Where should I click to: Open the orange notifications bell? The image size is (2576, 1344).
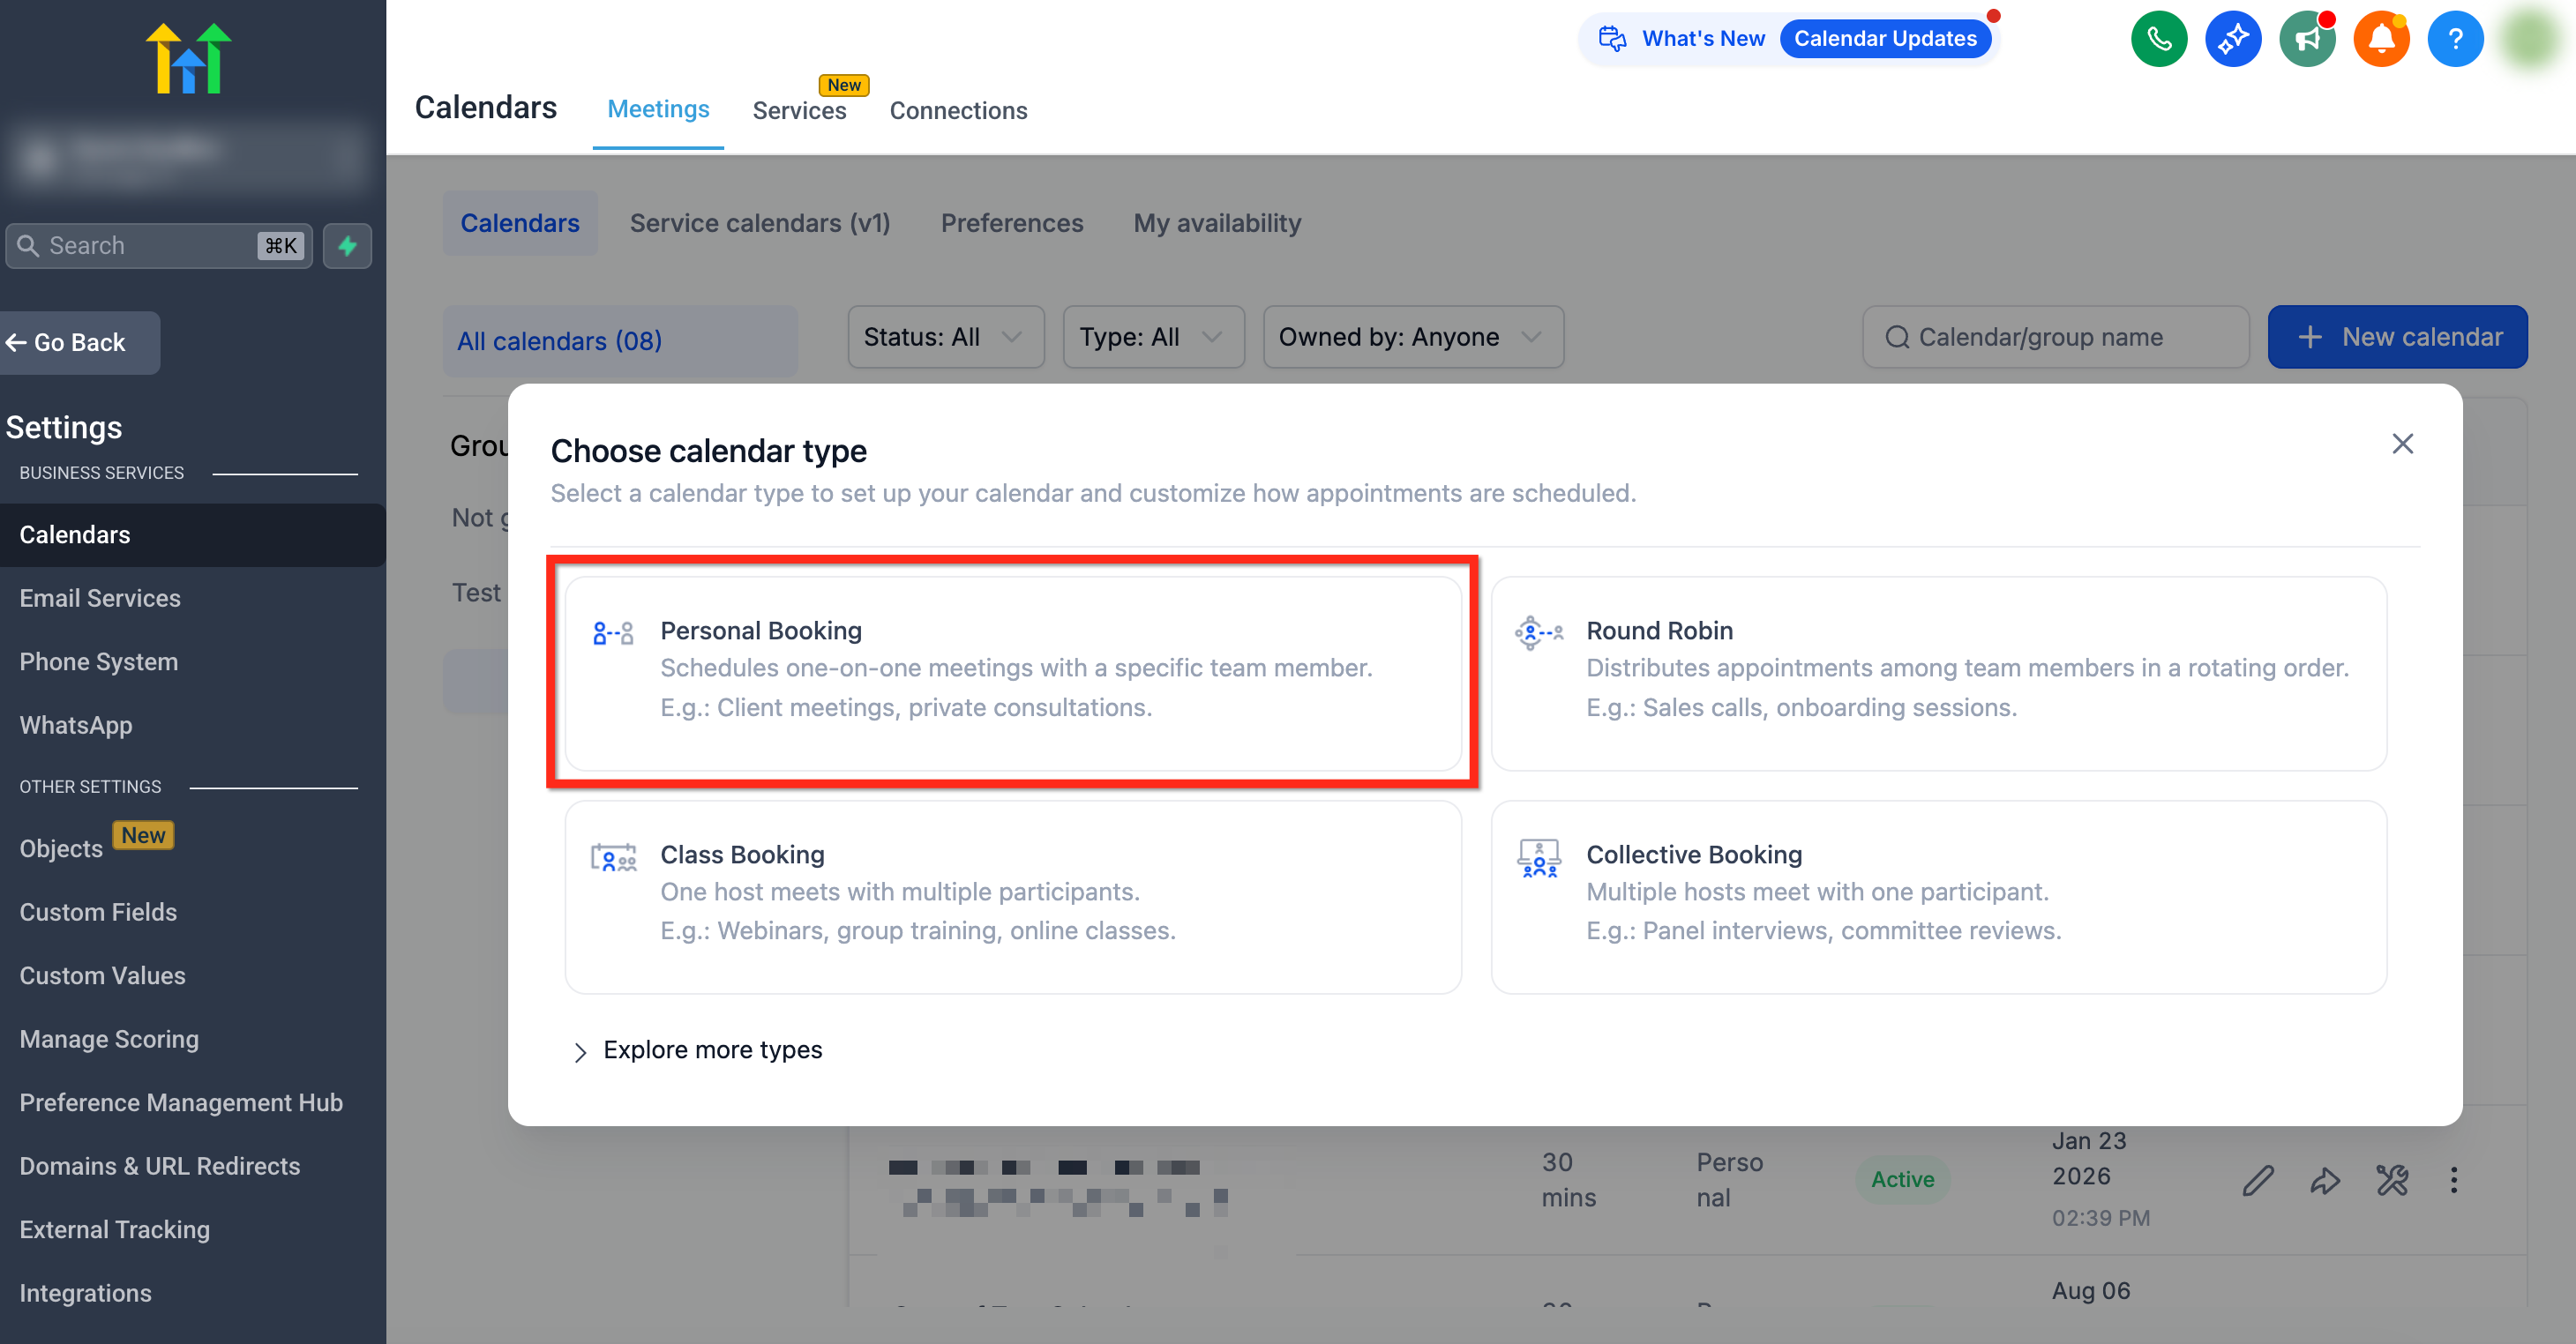coord(2381,39)
